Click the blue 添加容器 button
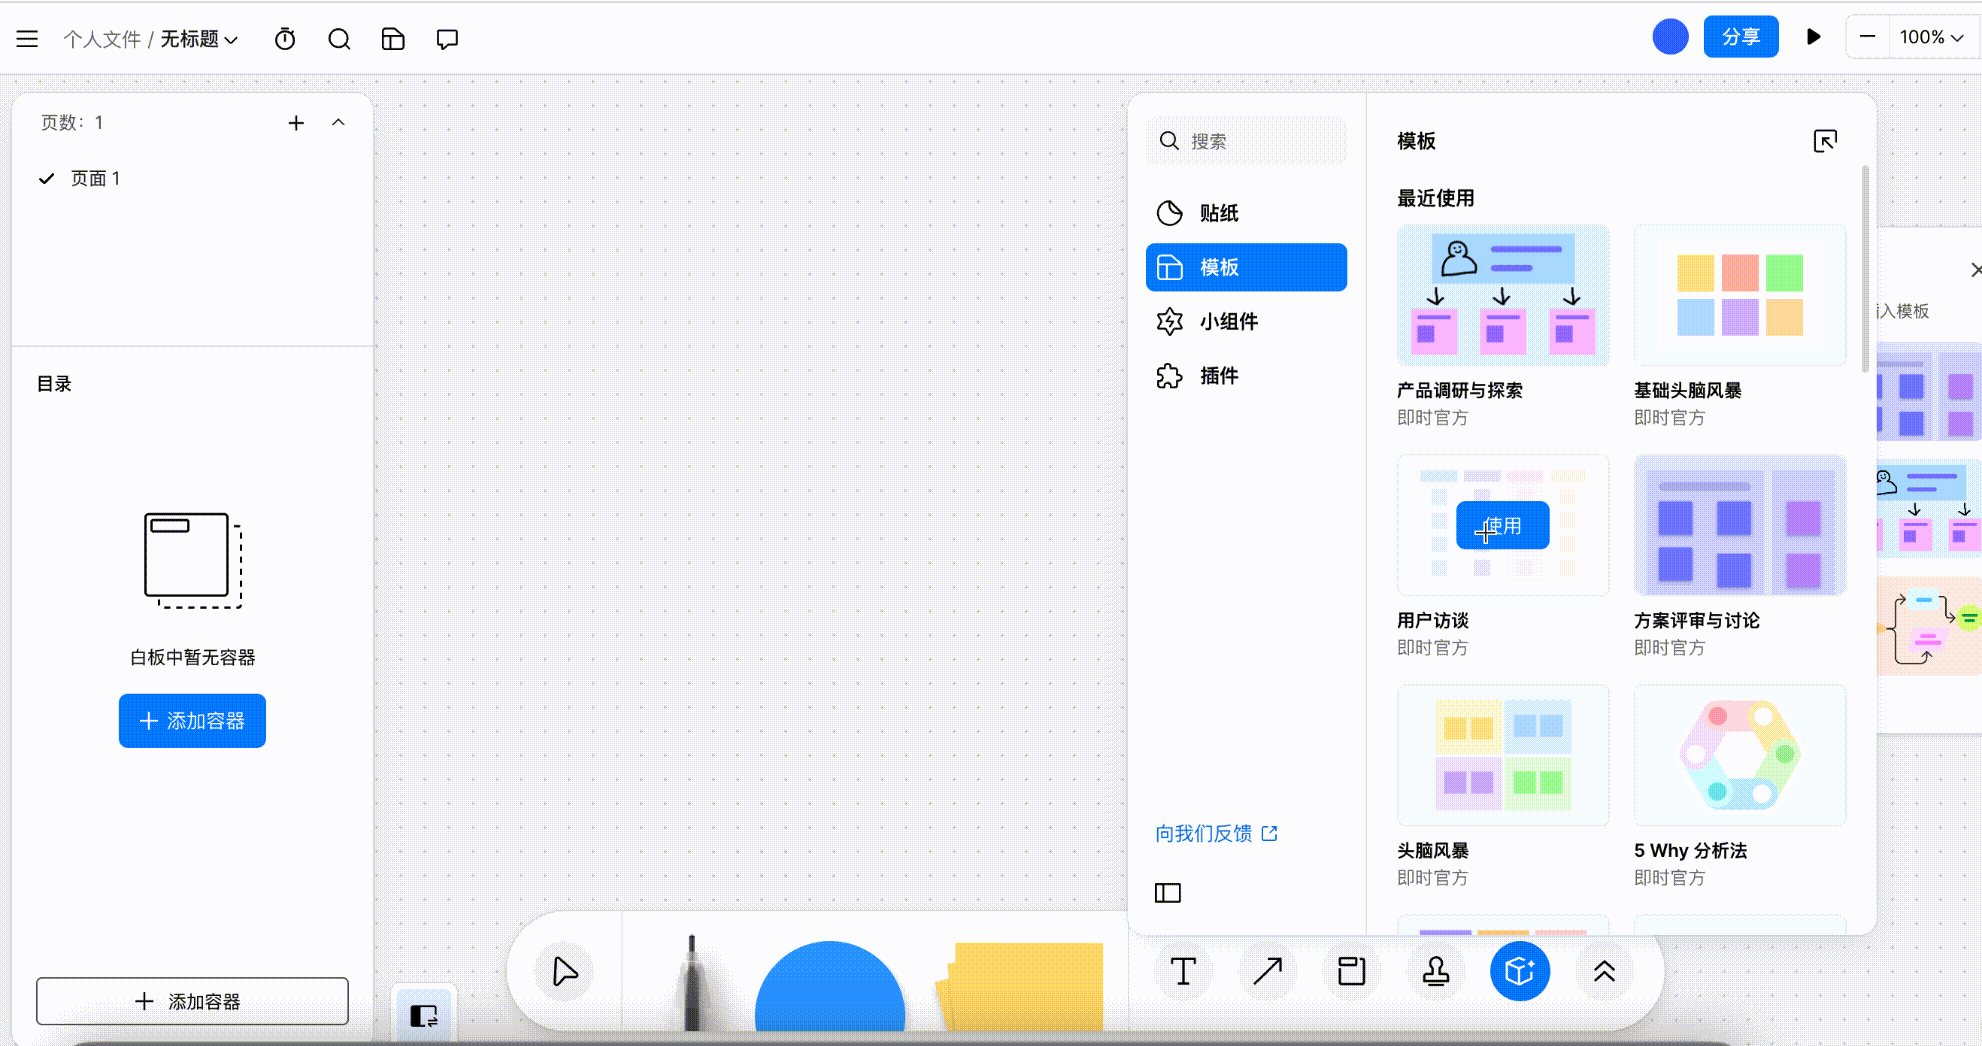Viewport: 1982px width, 1046px height. click(x=192, y=721)
